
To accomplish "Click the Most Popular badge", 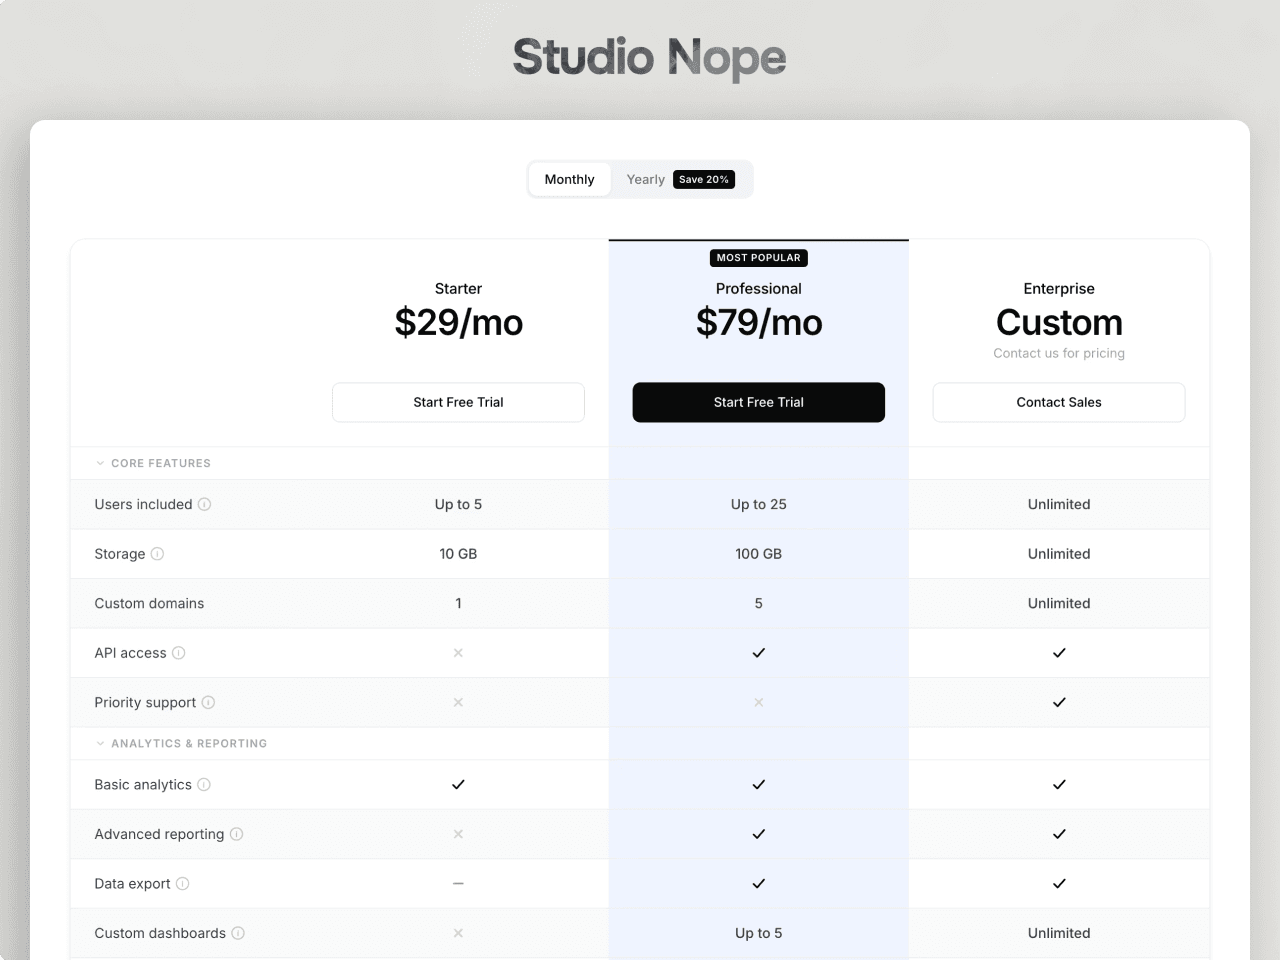I will pos(758,258).
